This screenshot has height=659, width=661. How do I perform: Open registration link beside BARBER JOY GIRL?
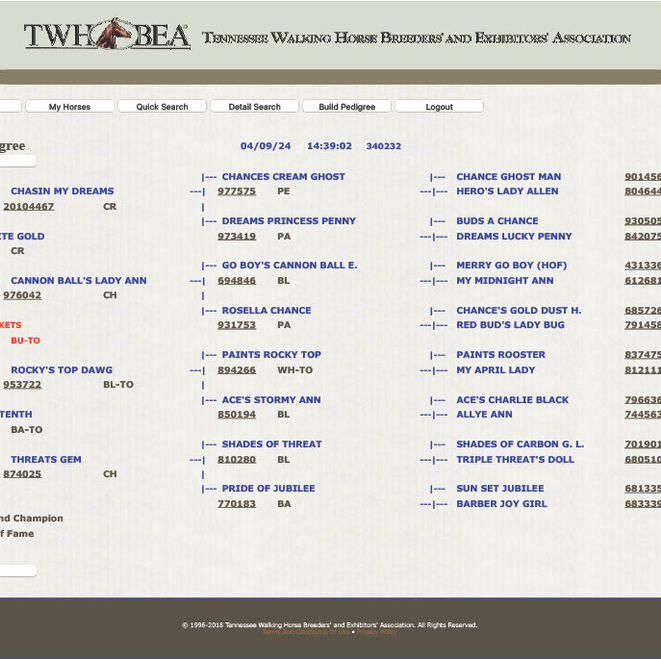(643, 504)
